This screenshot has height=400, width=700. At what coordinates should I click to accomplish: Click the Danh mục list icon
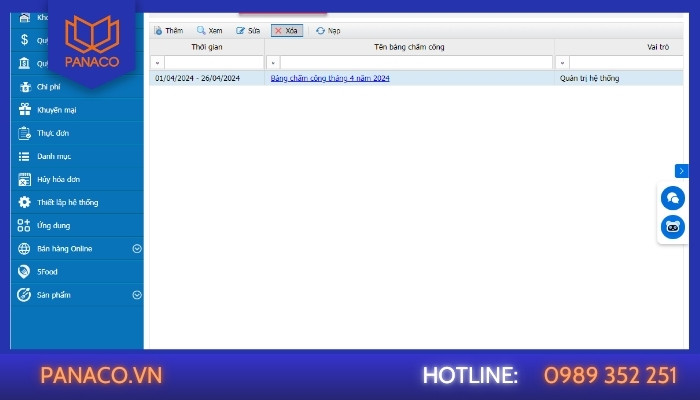[x=24, y=156]
